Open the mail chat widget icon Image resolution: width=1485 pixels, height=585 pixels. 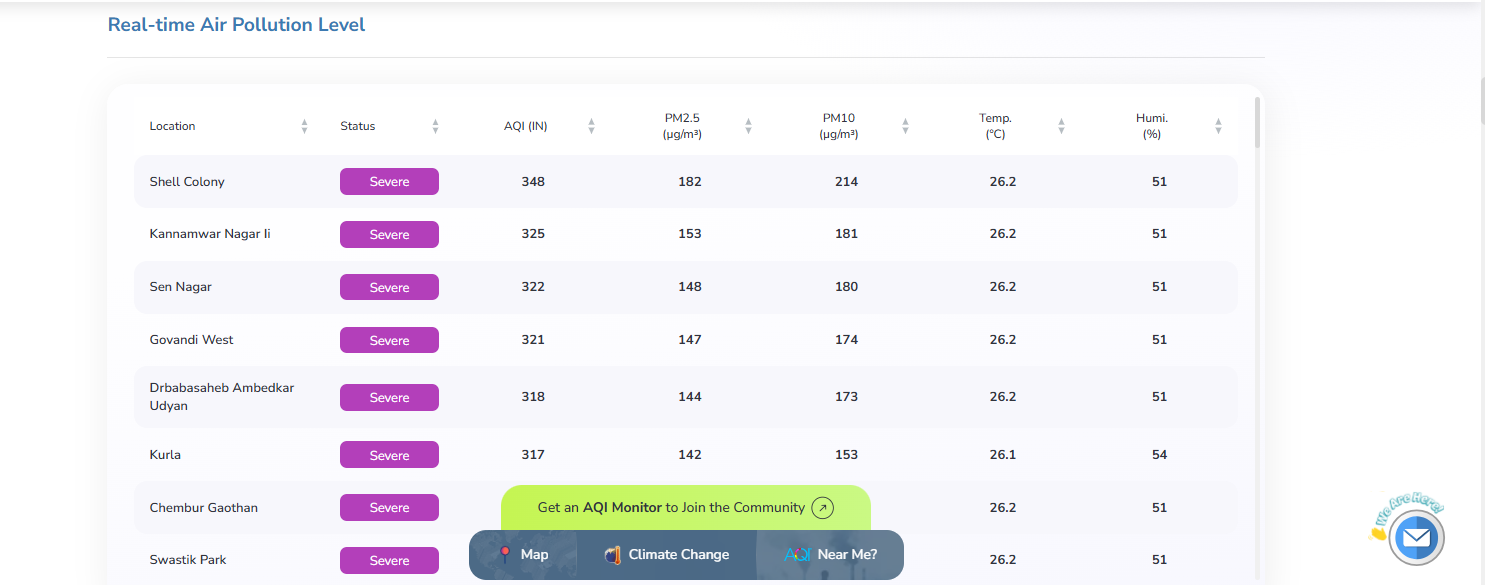pyautogui.click(x=1415, y=539)
